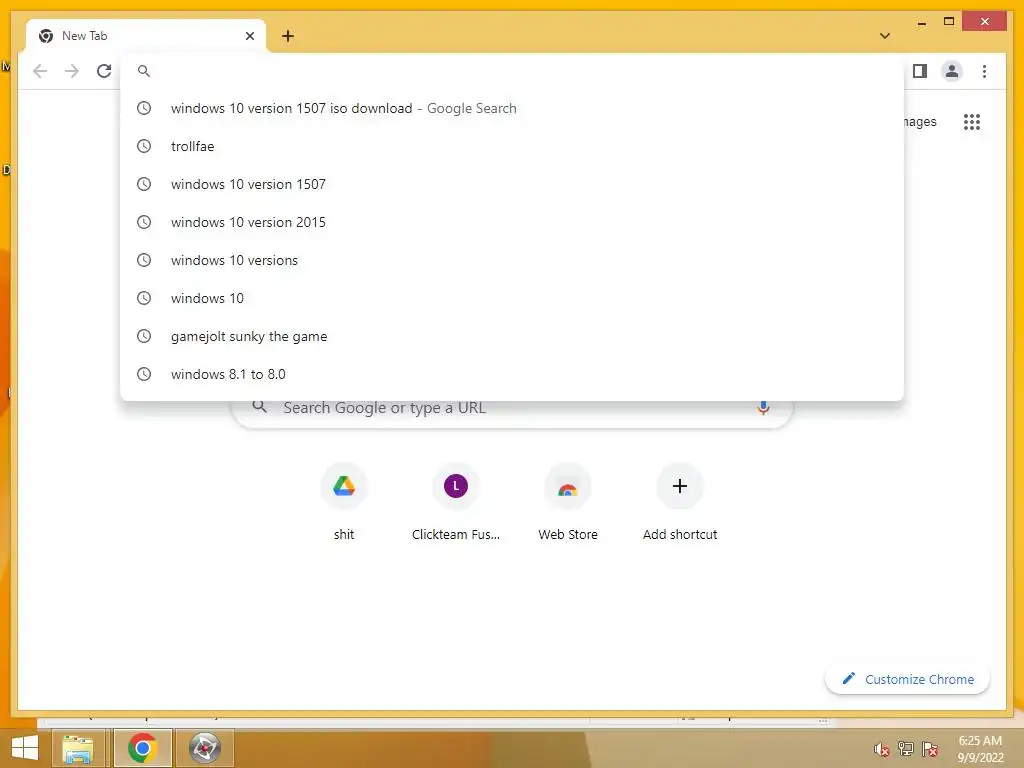Screen dimensions: 1024x768
Task: Pick suggestion 'windows 8.1 to 8.0'
Action: pos(512,374)
